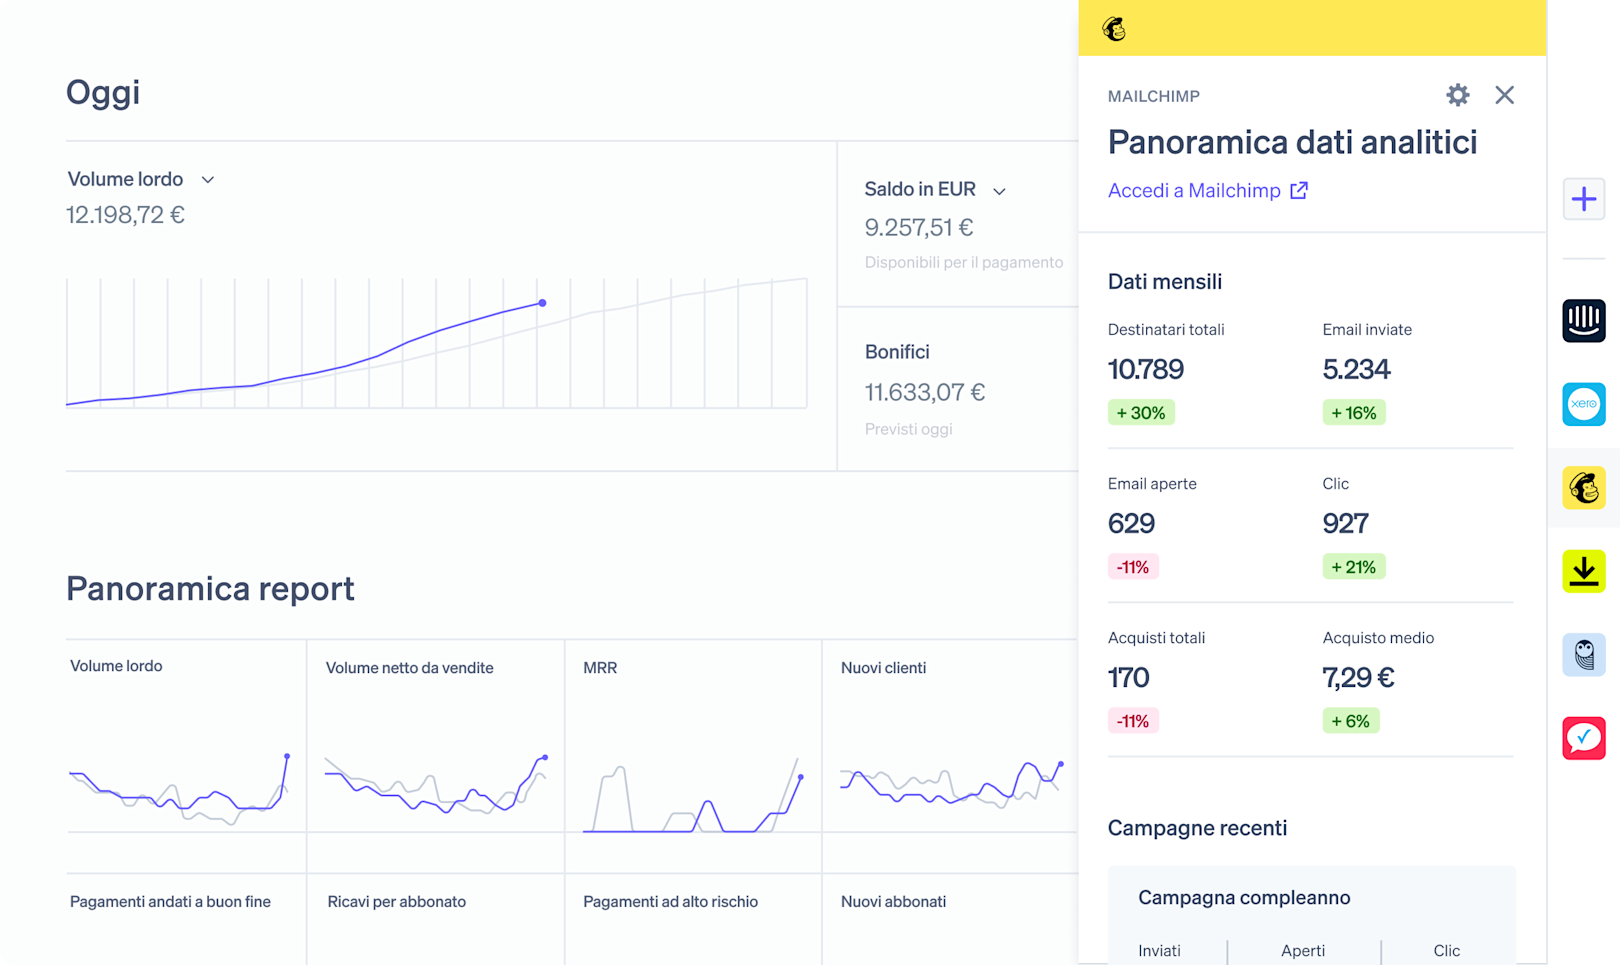Click Email aperte value 629

point(1131,524)
